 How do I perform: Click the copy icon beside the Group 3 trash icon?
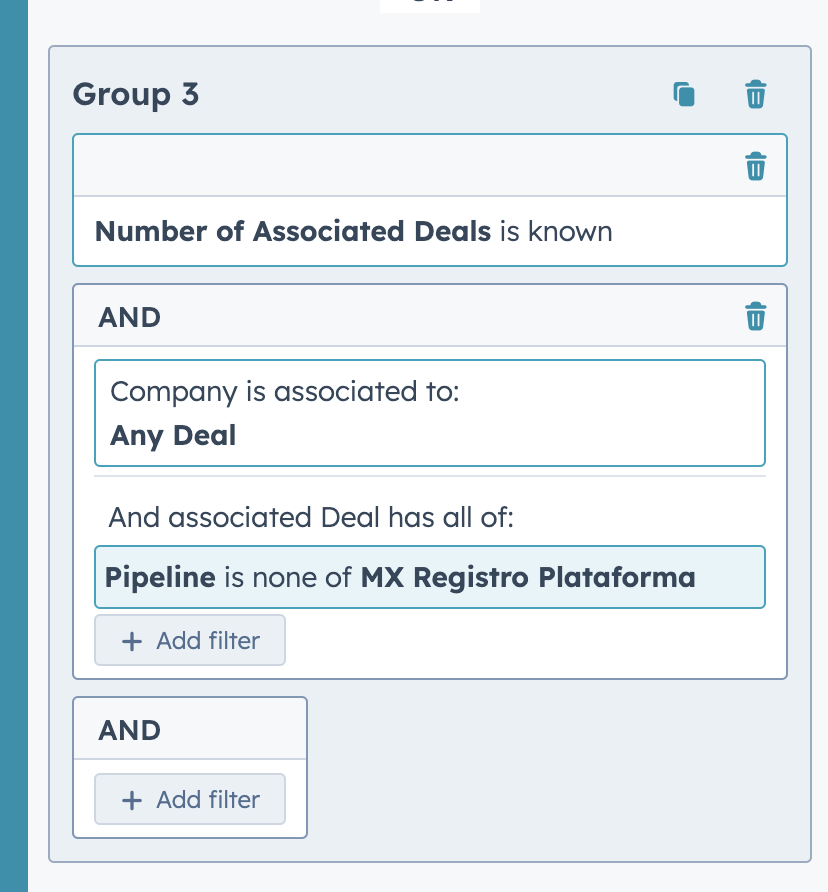click(x=684, y=94)
